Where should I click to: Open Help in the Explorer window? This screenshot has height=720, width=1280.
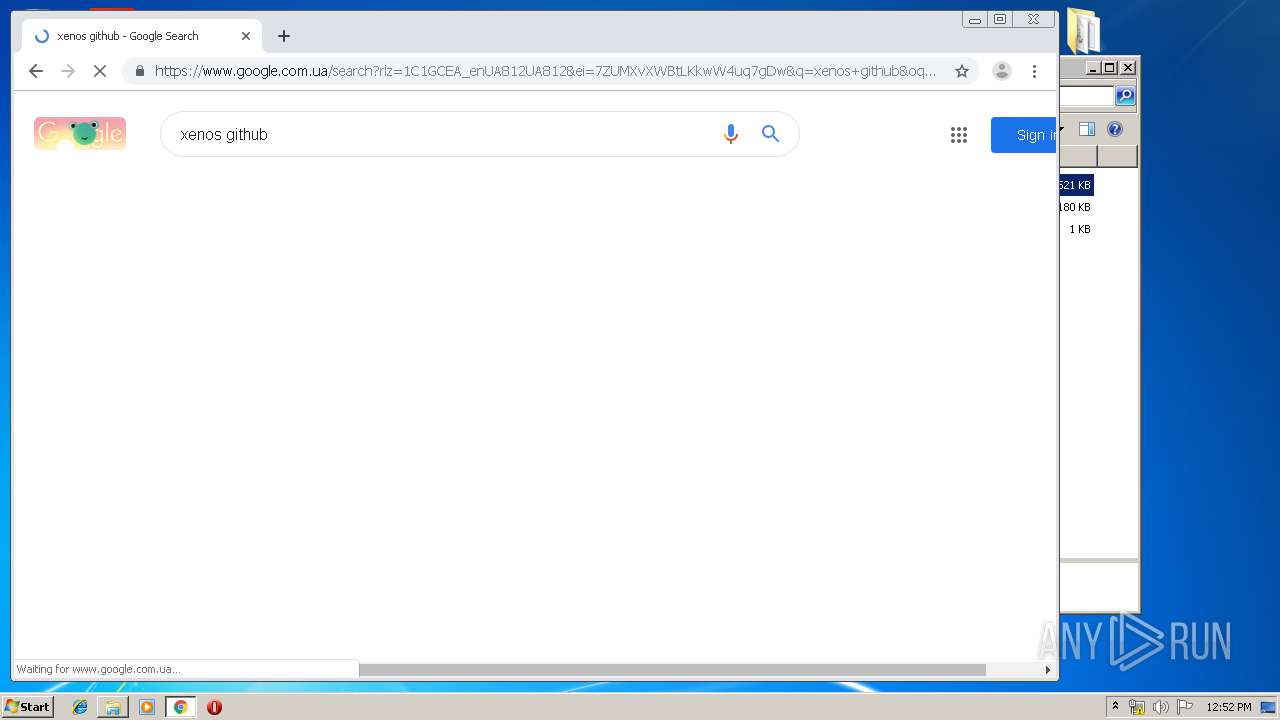(x=1115, y=129)
